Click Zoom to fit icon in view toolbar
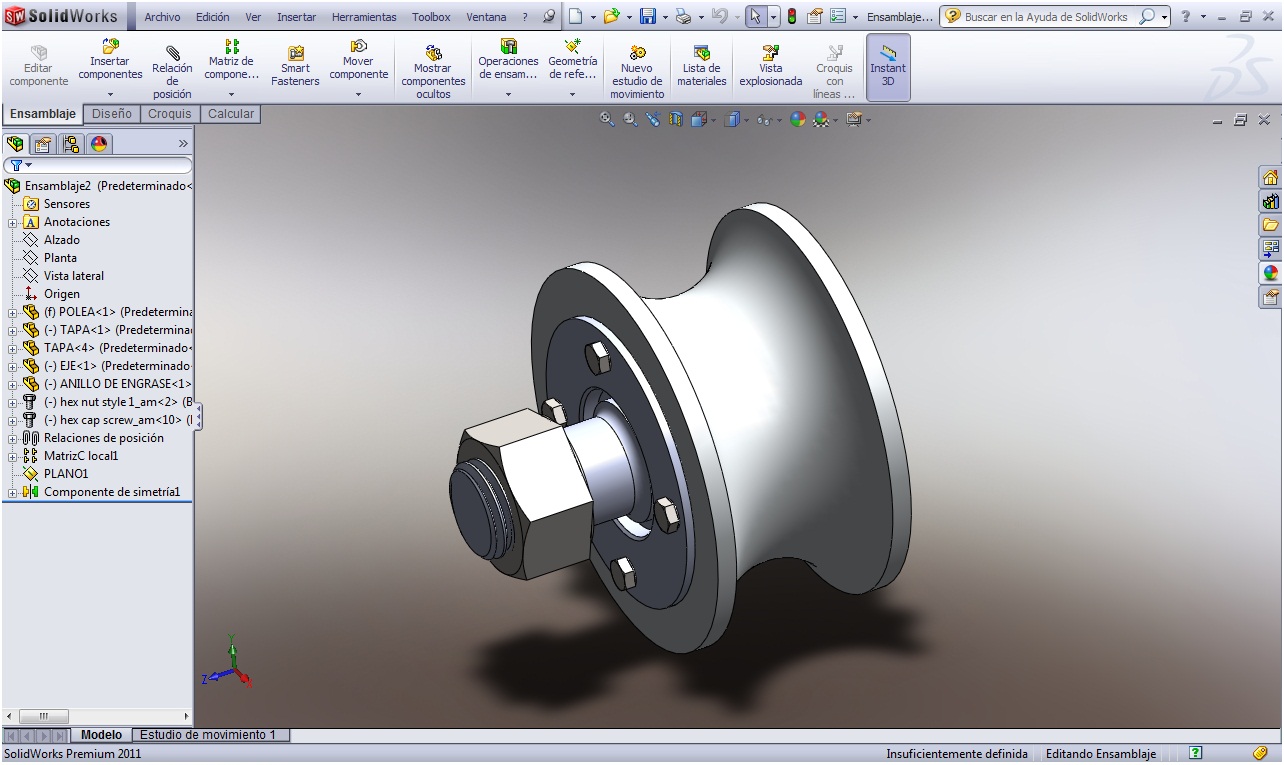 point(606,119)
